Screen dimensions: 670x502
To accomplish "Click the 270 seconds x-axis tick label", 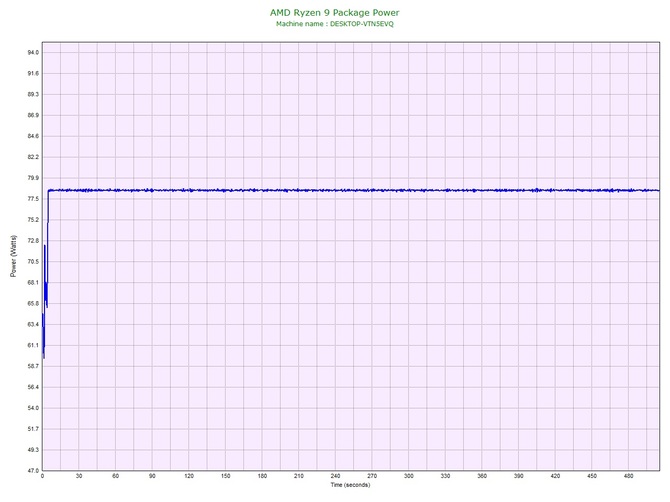I will pyautogui.click(x=372, y=476).
